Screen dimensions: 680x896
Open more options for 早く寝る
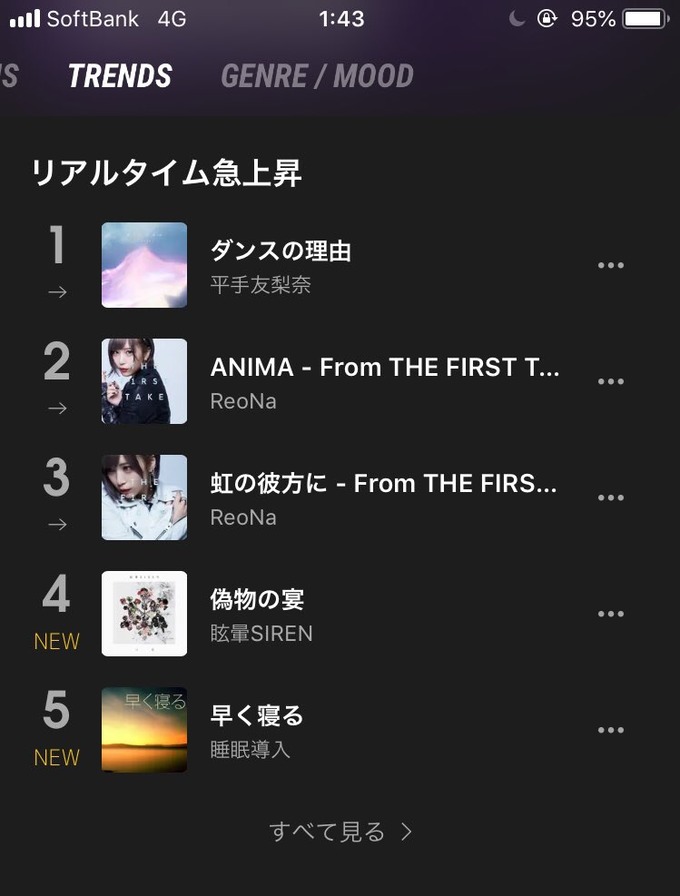[610, 730]
